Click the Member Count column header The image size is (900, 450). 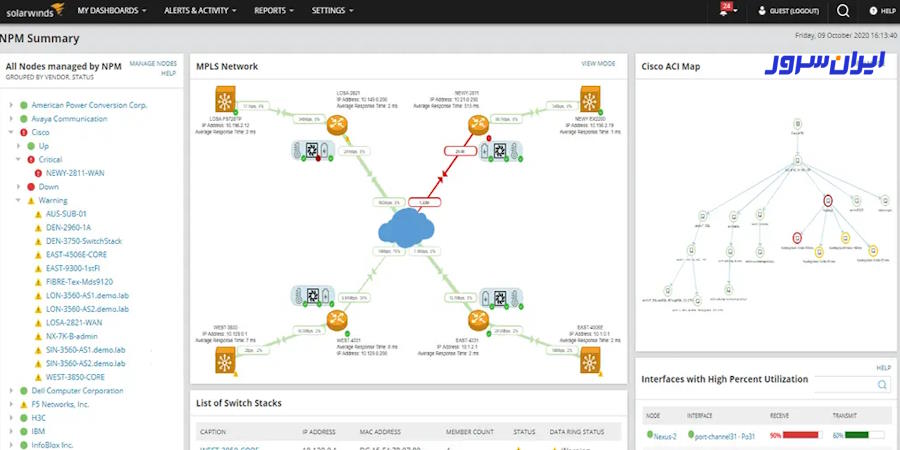pos(468,432)
